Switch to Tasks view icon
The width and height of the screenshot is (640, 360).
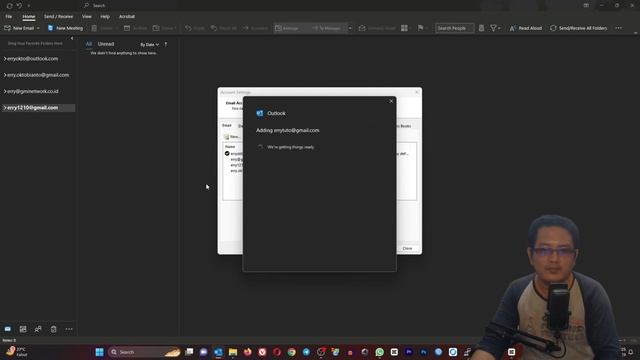point(53,329)
